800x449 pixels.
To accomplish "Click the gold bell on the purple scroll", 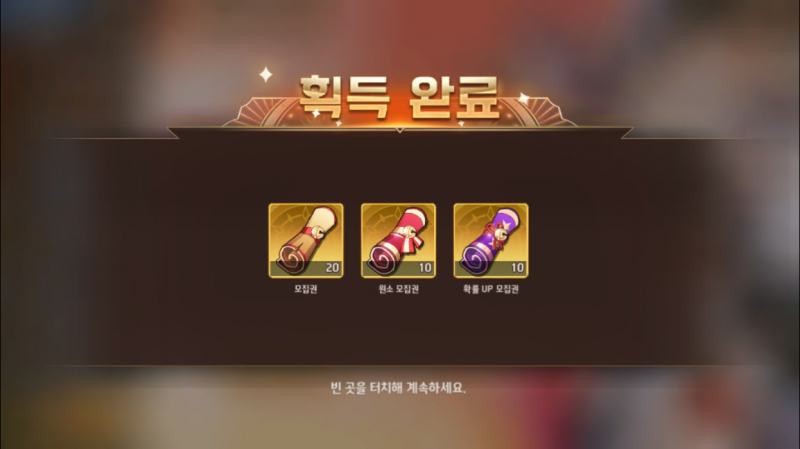I will [x=503, y=235].
